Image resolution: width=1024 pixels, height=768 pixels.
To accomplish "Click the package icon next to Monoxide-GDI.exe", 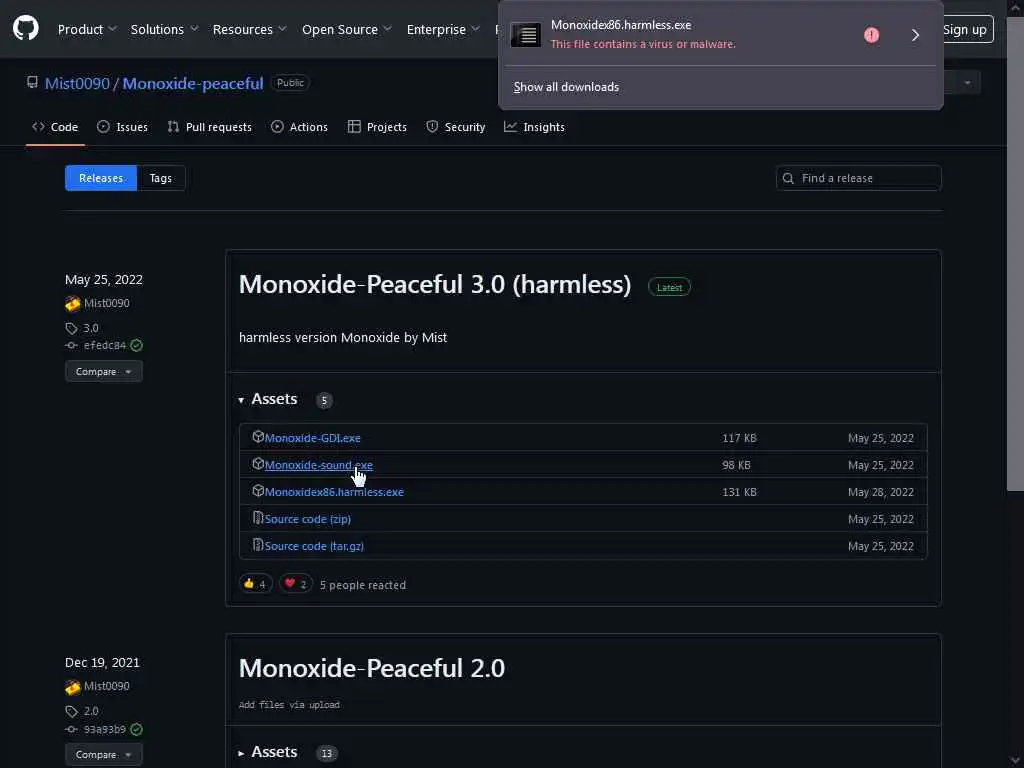I will coord(258,437).
